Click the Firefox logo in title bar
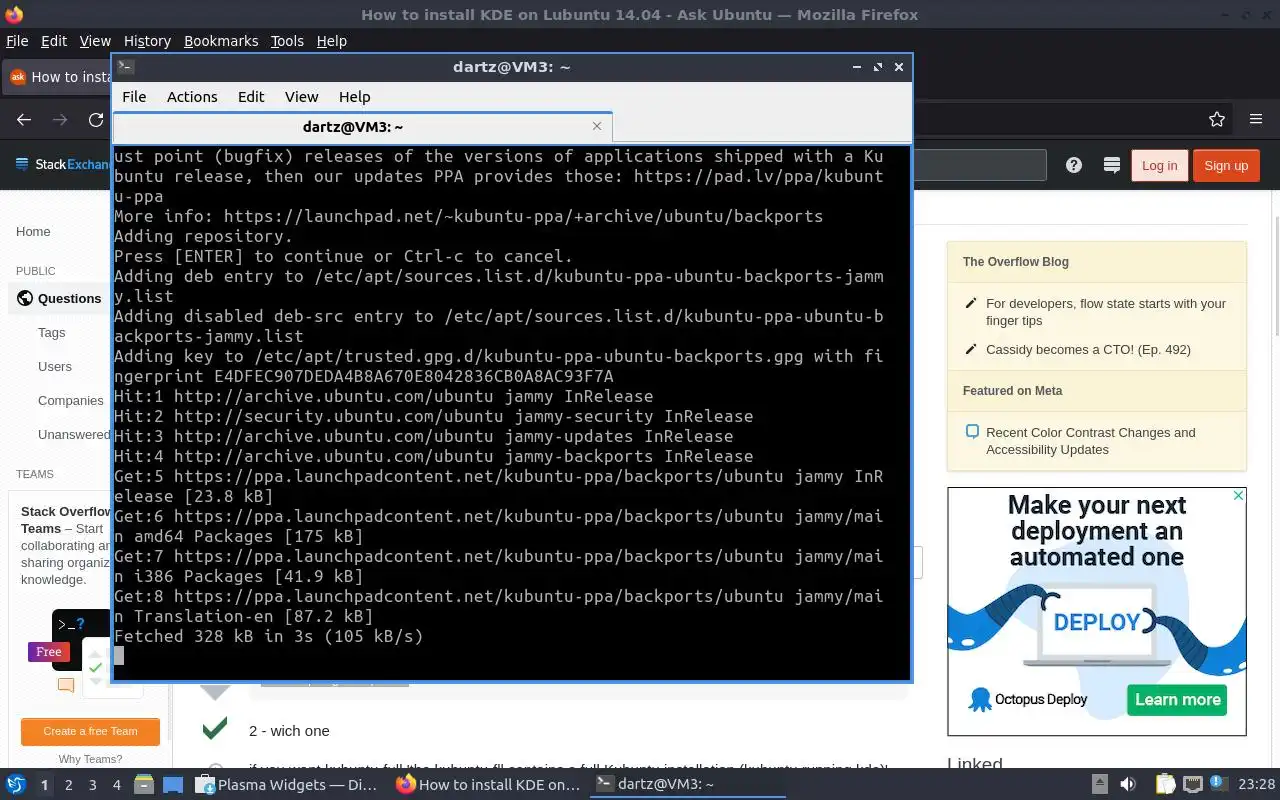The image size is (1280, 800). [12, 14]
